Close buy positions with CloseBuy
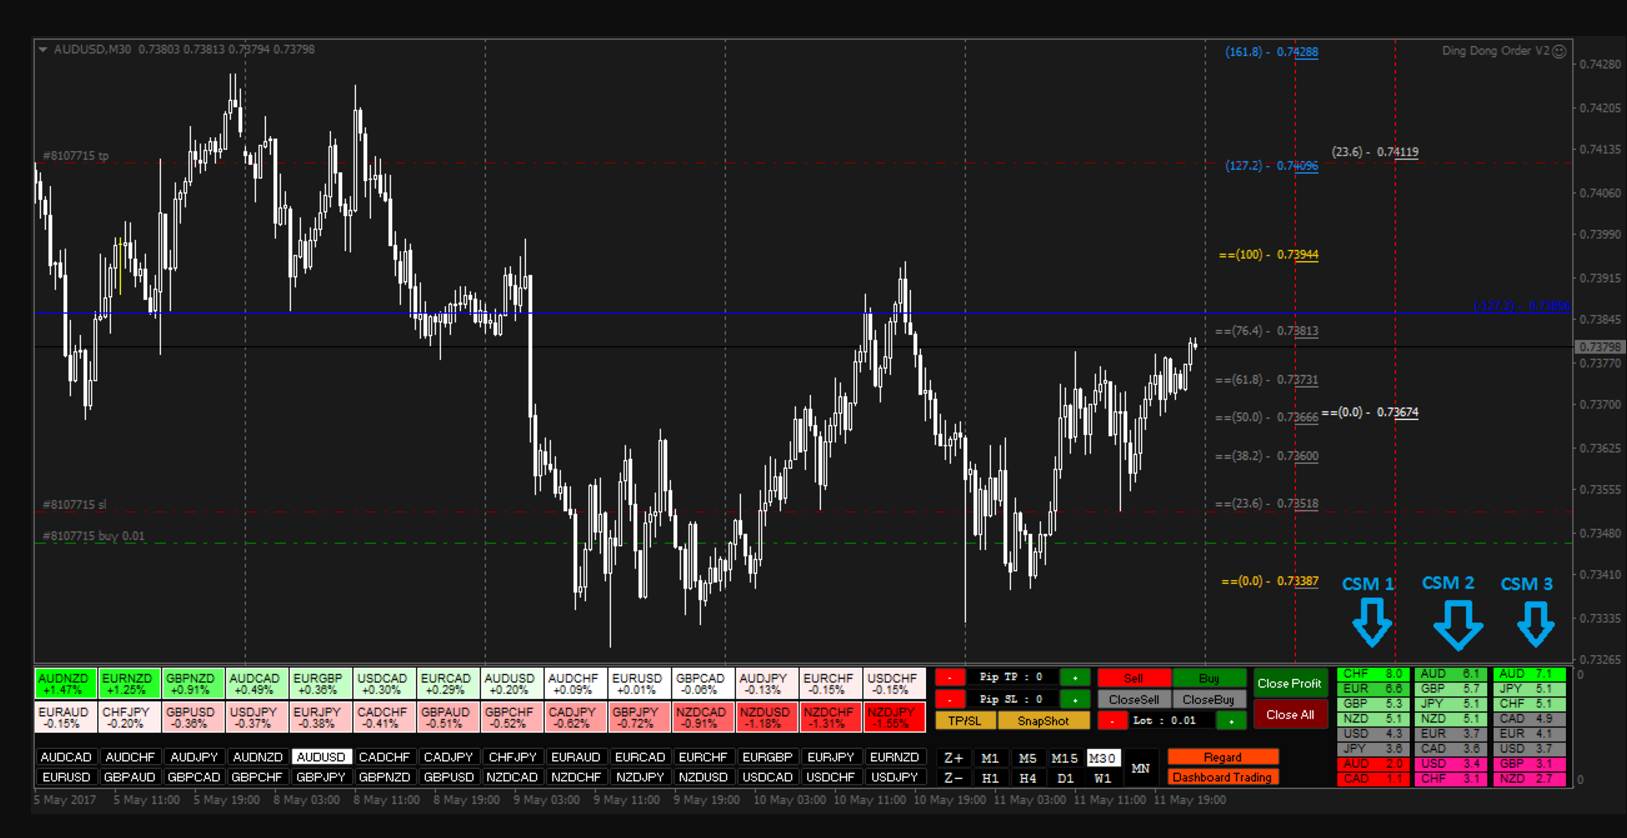The height and width of the screenshot is (838, 1627). (x=1209, y=699)
